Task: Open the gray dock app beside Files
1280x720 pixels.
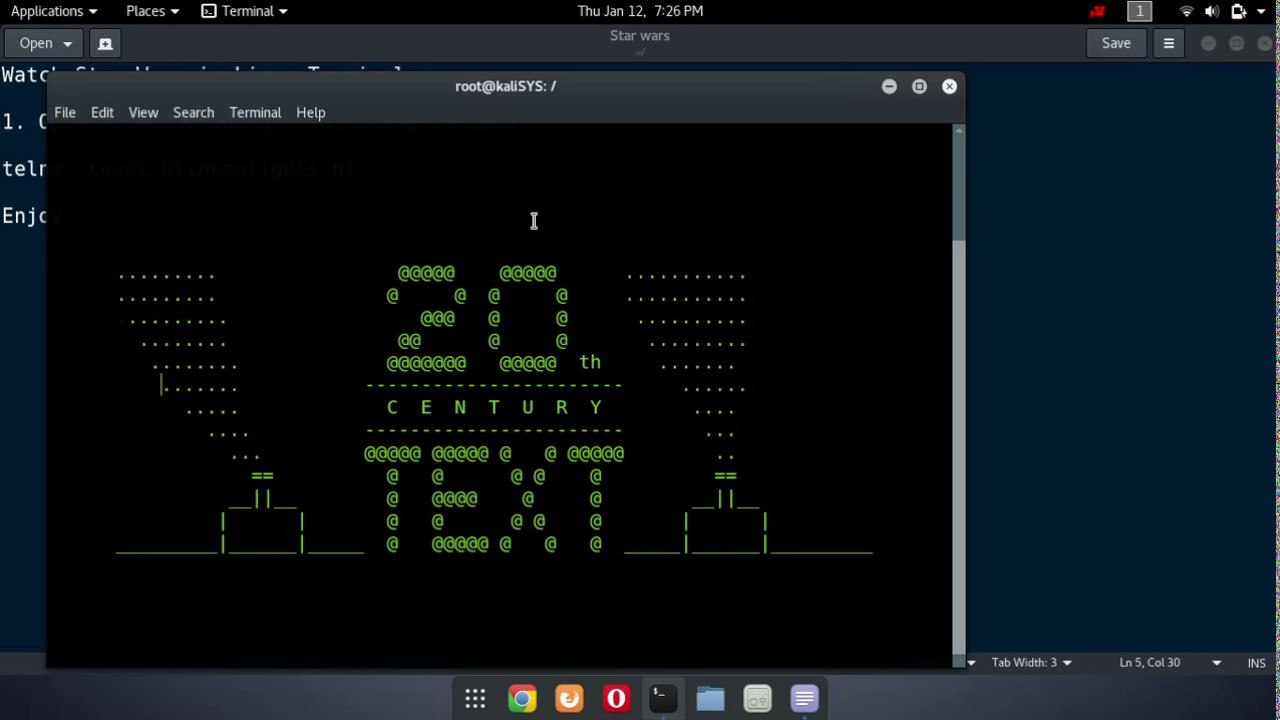Action: (x=757, y=698)
